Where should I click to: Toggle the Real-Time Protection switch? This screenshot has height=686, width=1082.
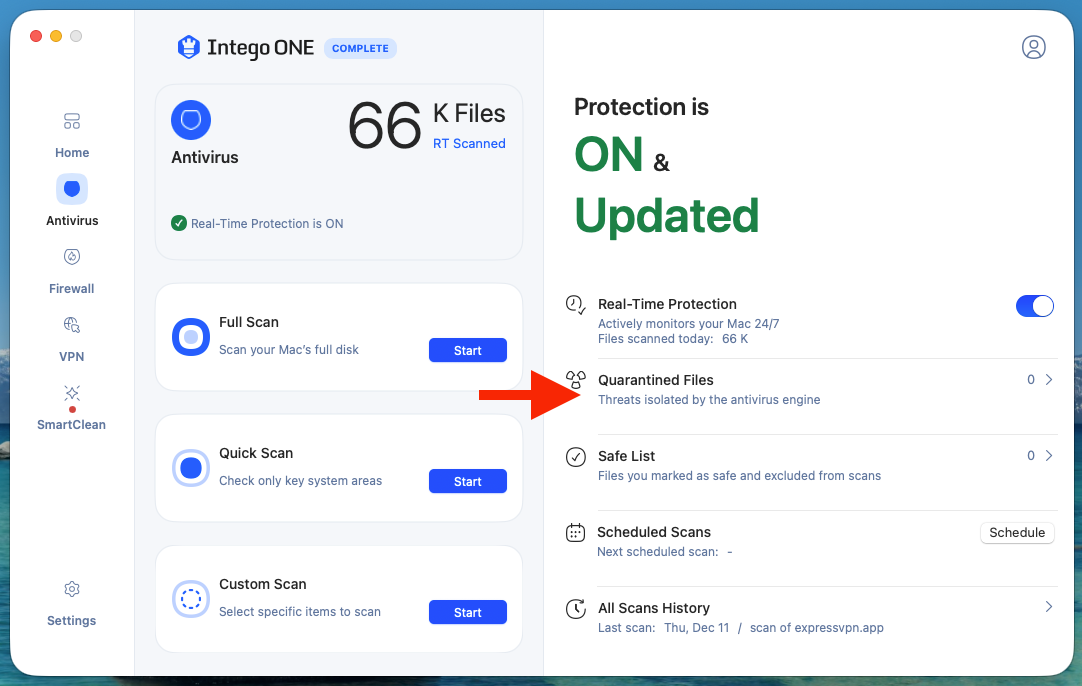[x=1034, y=306]
